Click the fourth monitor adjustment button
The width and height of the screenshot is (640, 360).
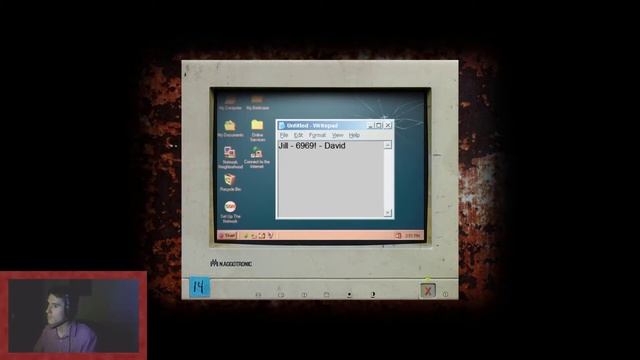327,294
